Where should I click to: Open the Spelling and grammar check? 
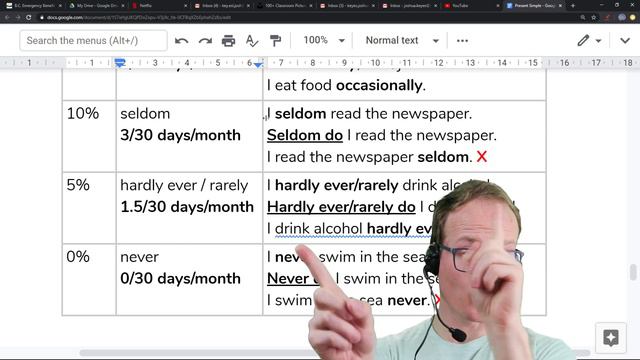pyautogui.click(x=252, y=40)
